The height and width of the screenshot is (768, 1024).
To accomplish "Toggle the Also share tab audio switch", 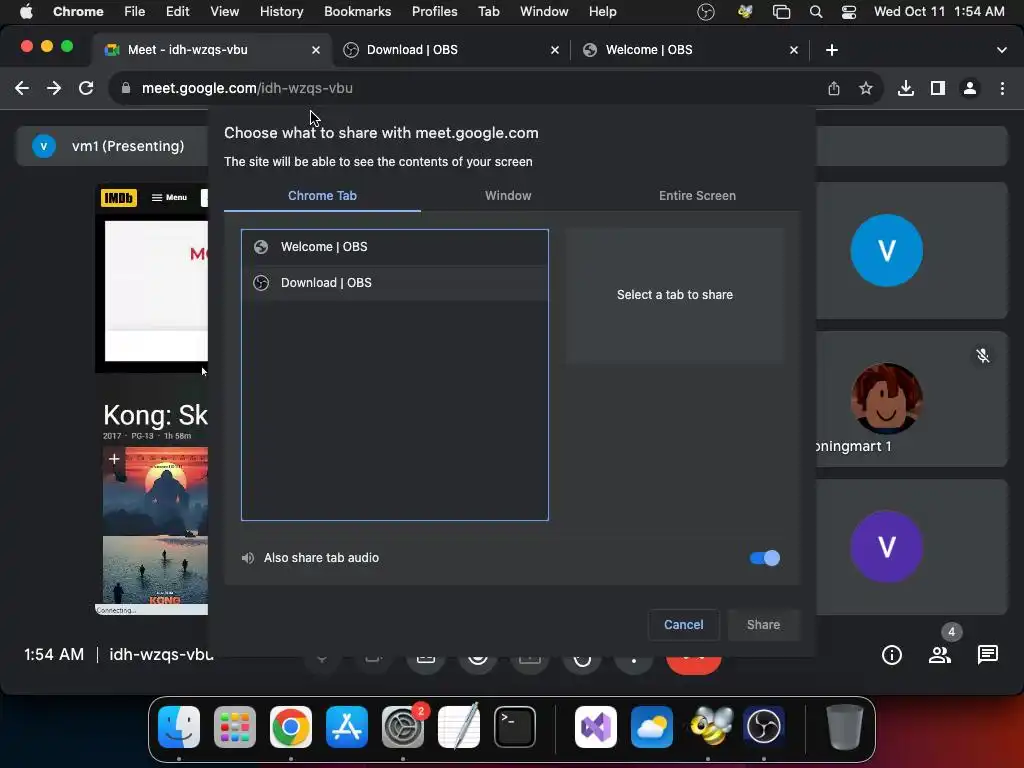I will click(x=764, y=558).
